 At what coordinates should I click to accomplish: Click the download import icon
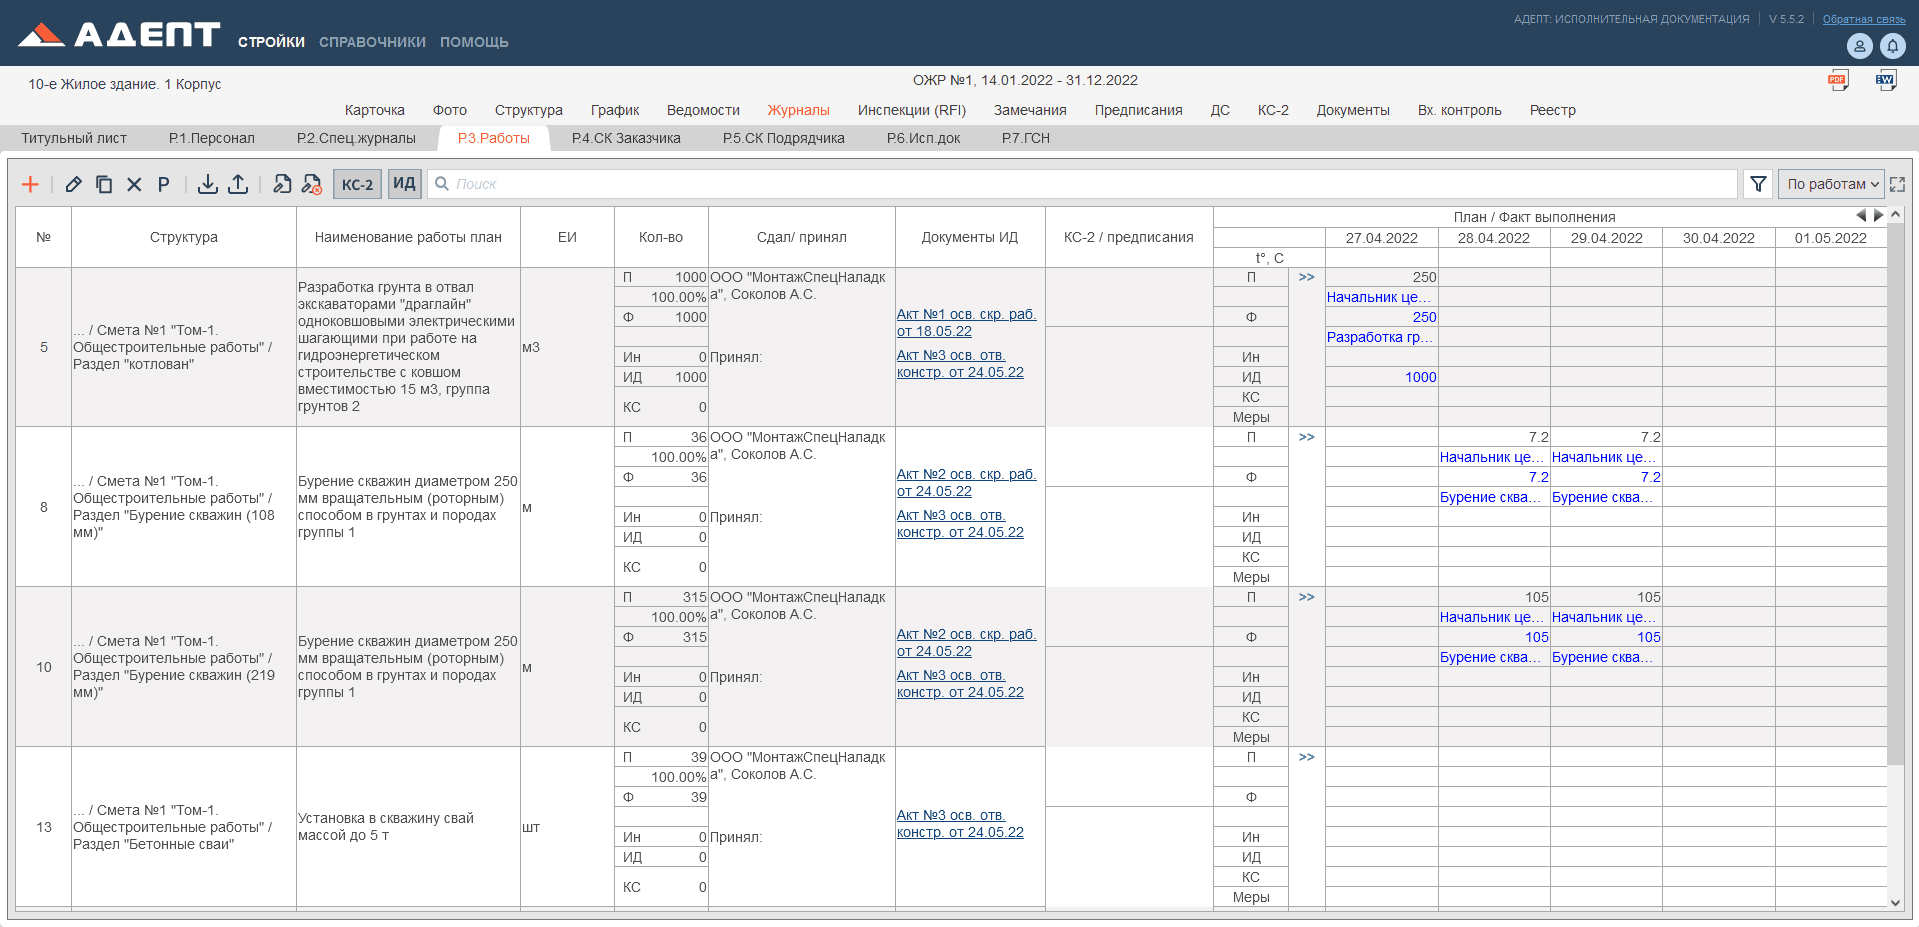(207, 184)
